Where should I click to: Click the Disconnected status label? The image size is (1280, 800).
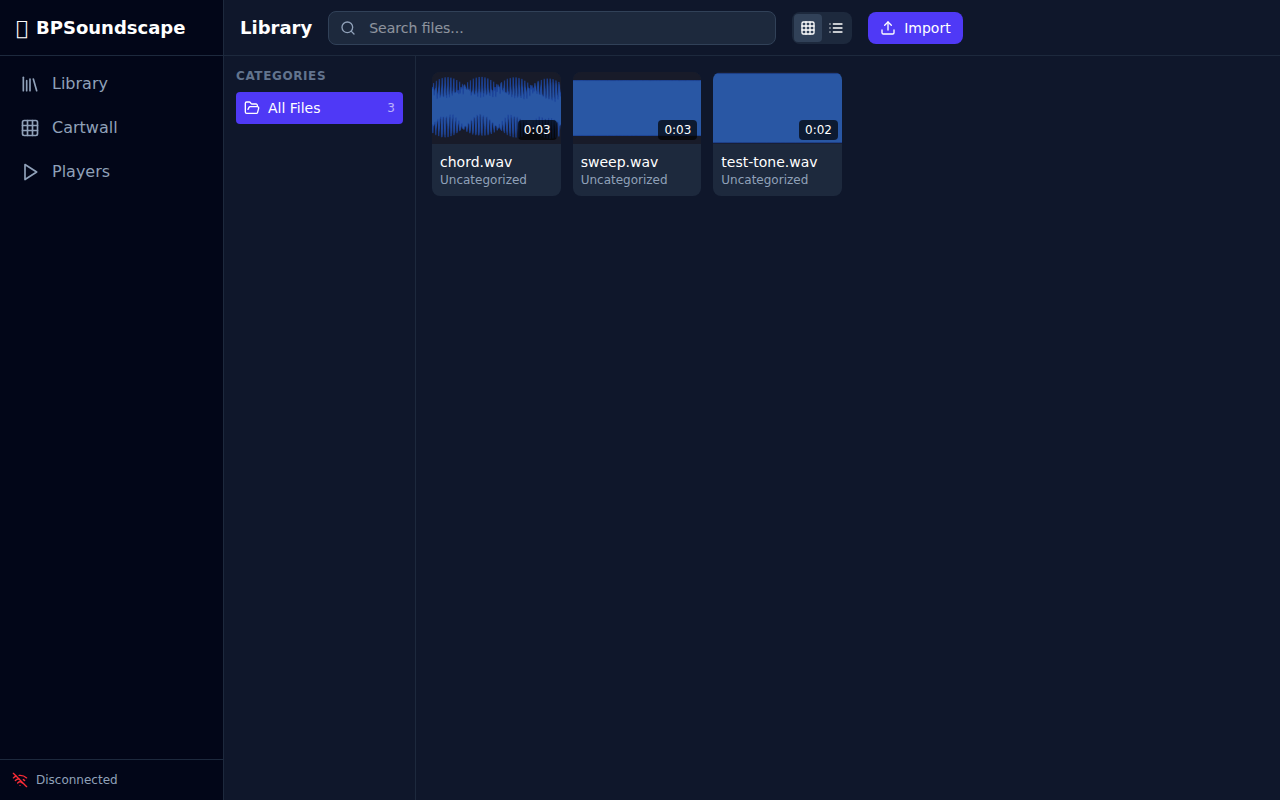(x=76, y=779)
